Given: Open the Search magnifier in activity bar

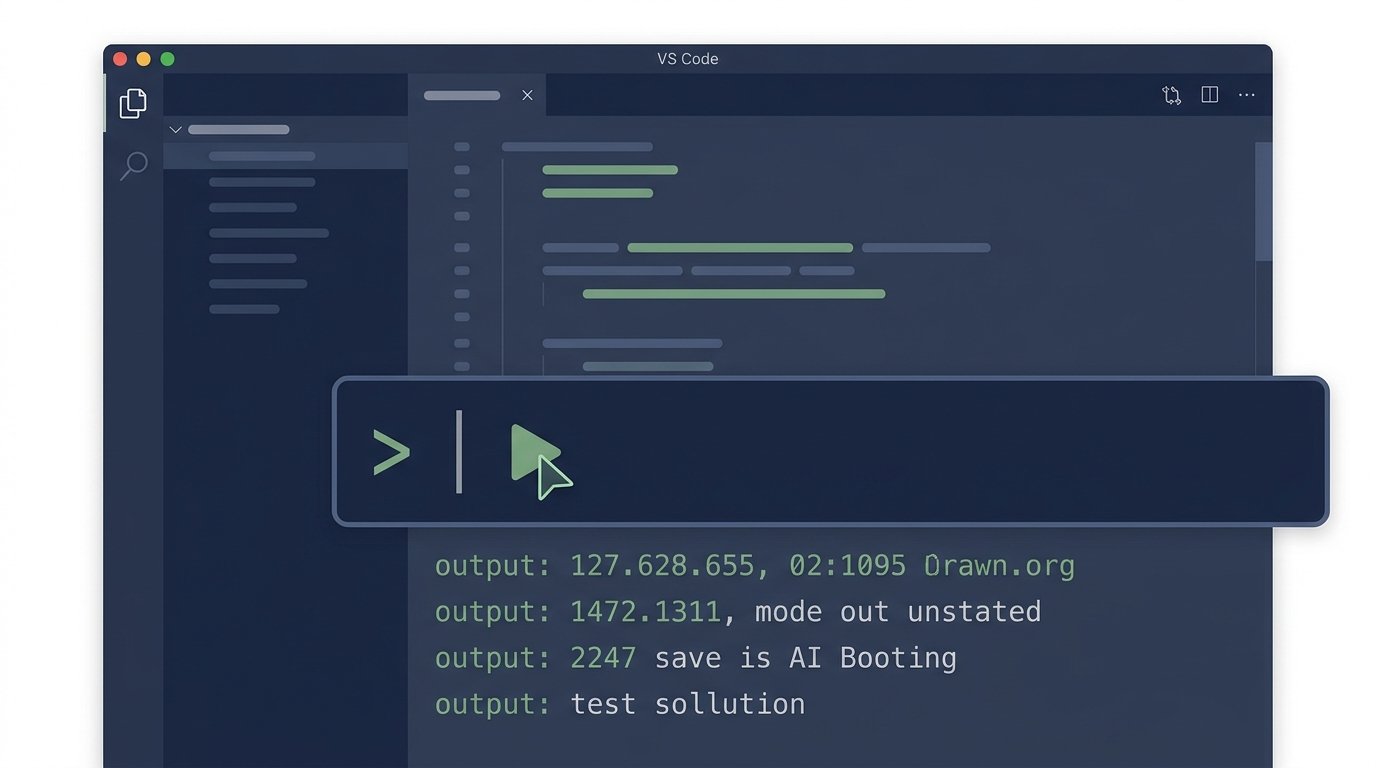Looking at the screenshot, I should (133, 166).
